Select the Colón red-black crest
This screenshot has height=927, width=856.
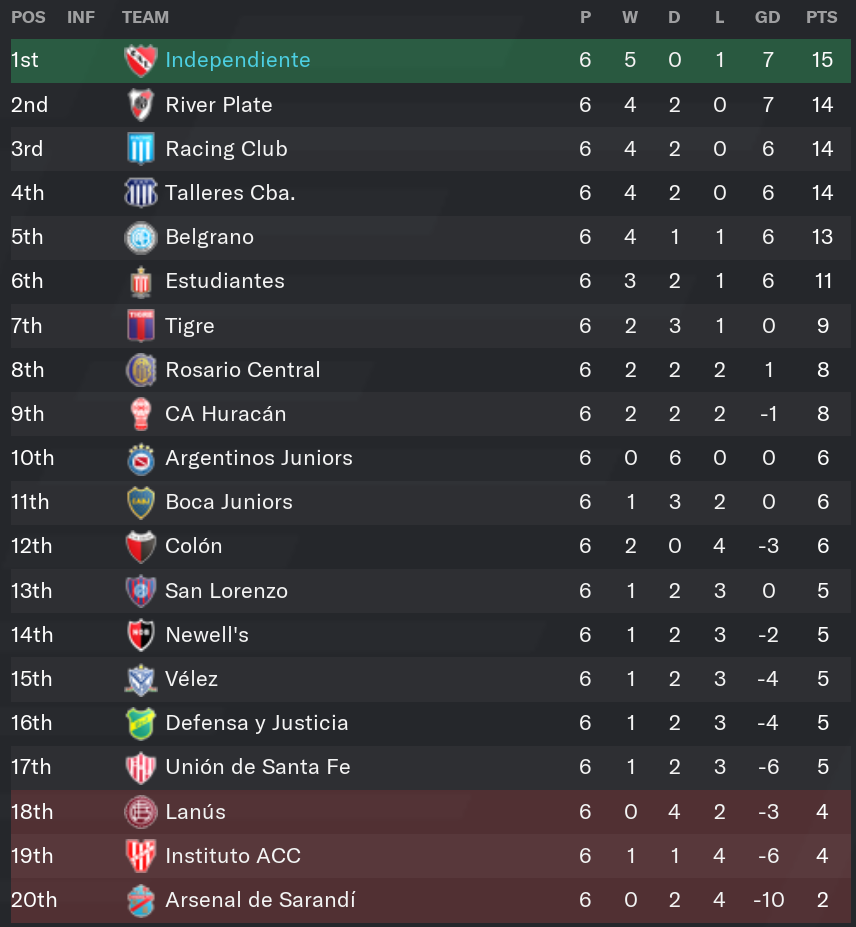[141, 546]
